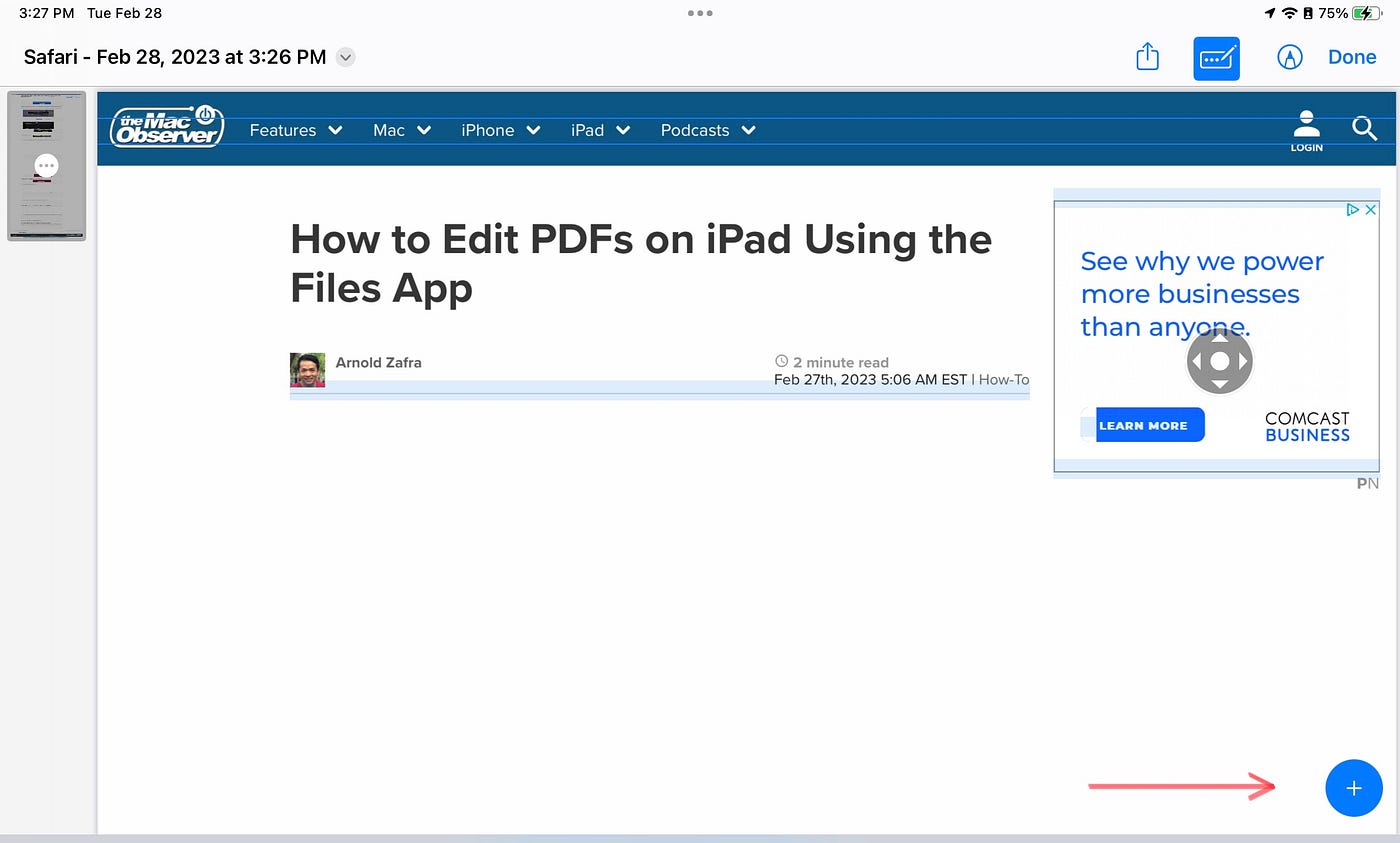
Task: Tap the Share icon in toolbar
Action: [x=1147, y=57]
